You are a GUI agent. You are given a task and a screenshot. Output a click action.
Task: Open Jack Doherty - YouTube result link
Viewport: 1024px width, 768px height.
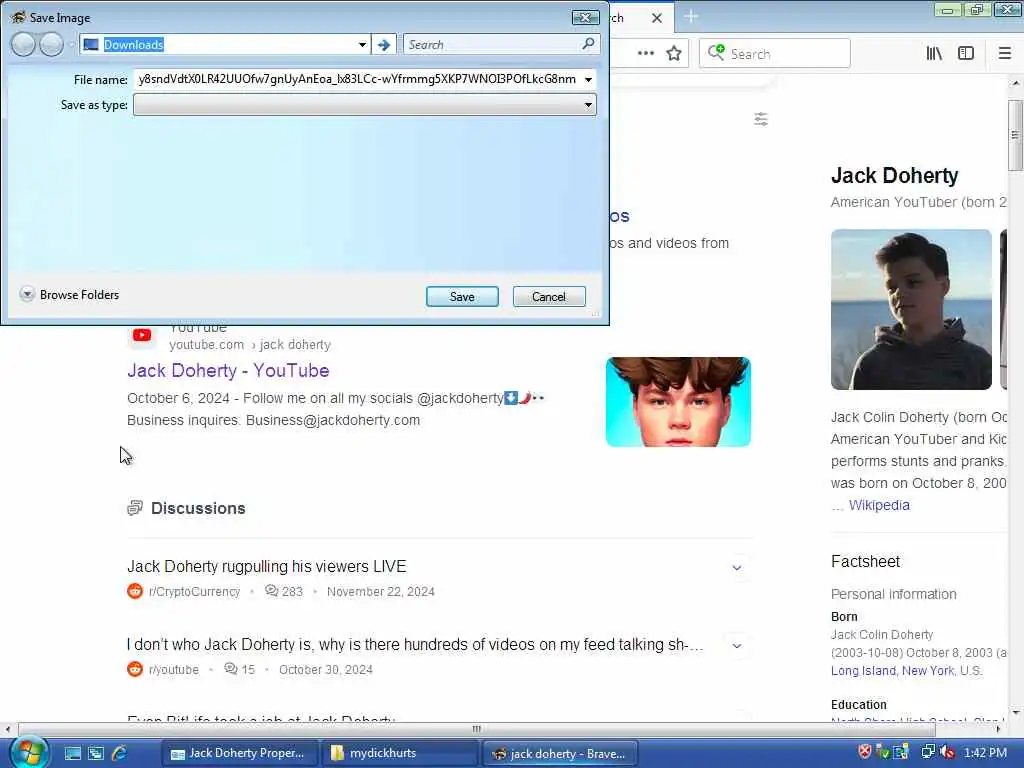click(228, 370)
